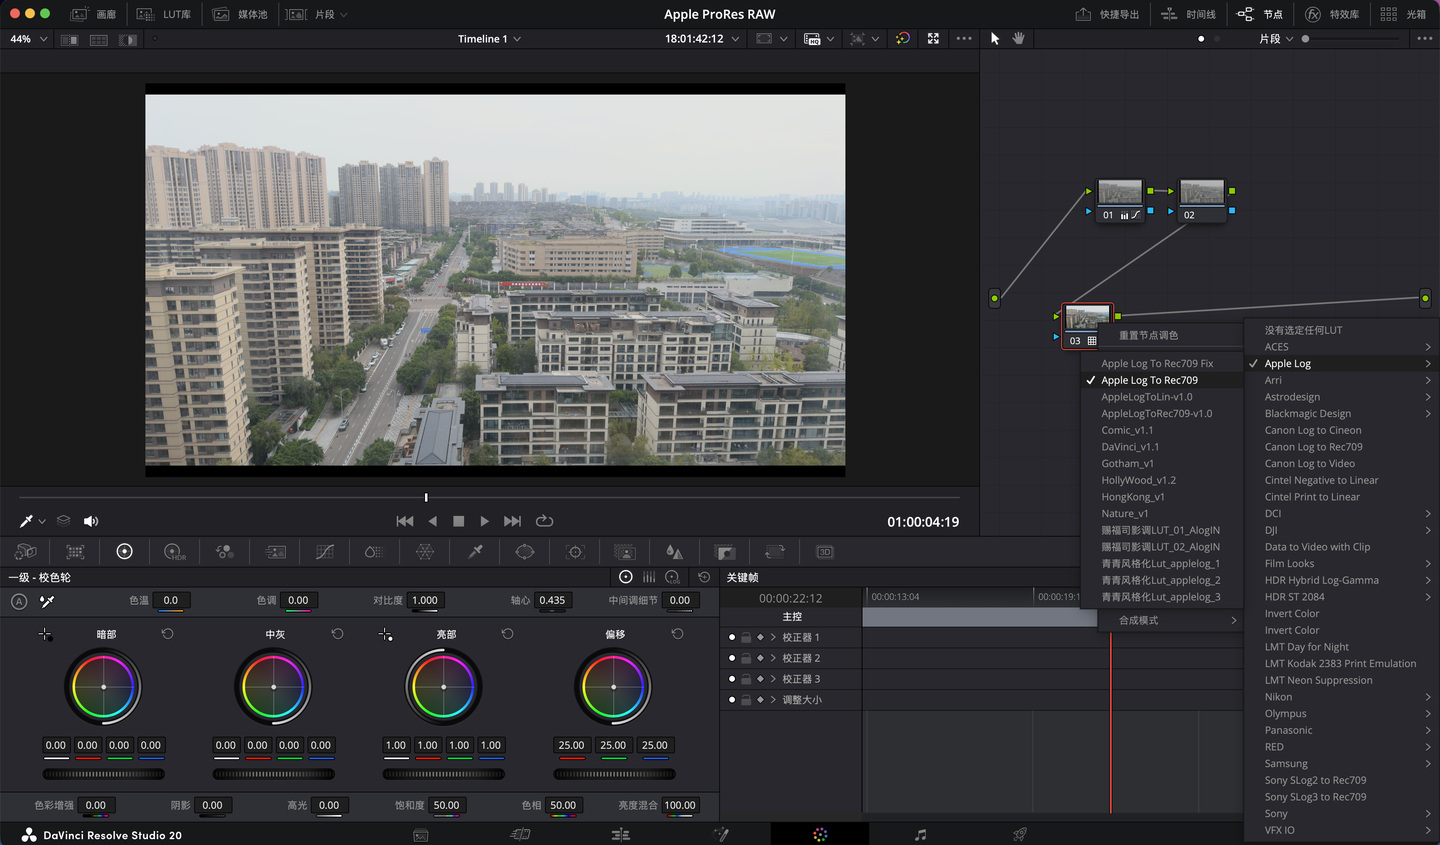
Task: Expand the 校正器 3 keyframe track
Action: [x=773, y=679]
